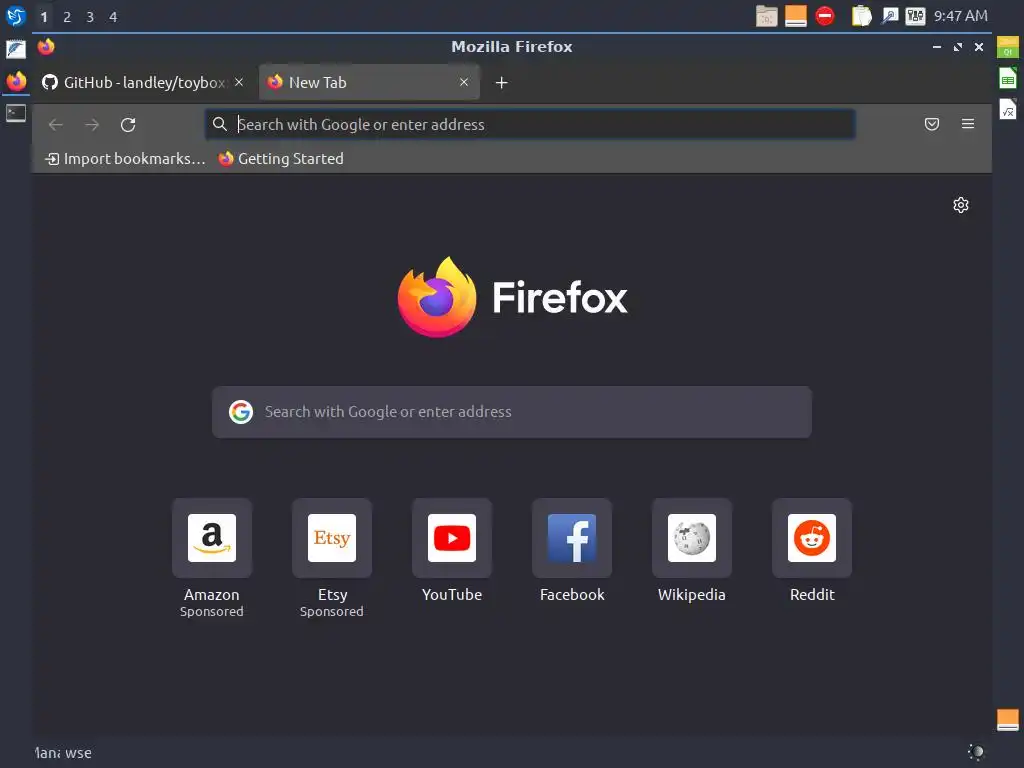This screenshot has height=768, width=1024.
Task: Click the red no-entry tray icon
Action: coord(825,16)
